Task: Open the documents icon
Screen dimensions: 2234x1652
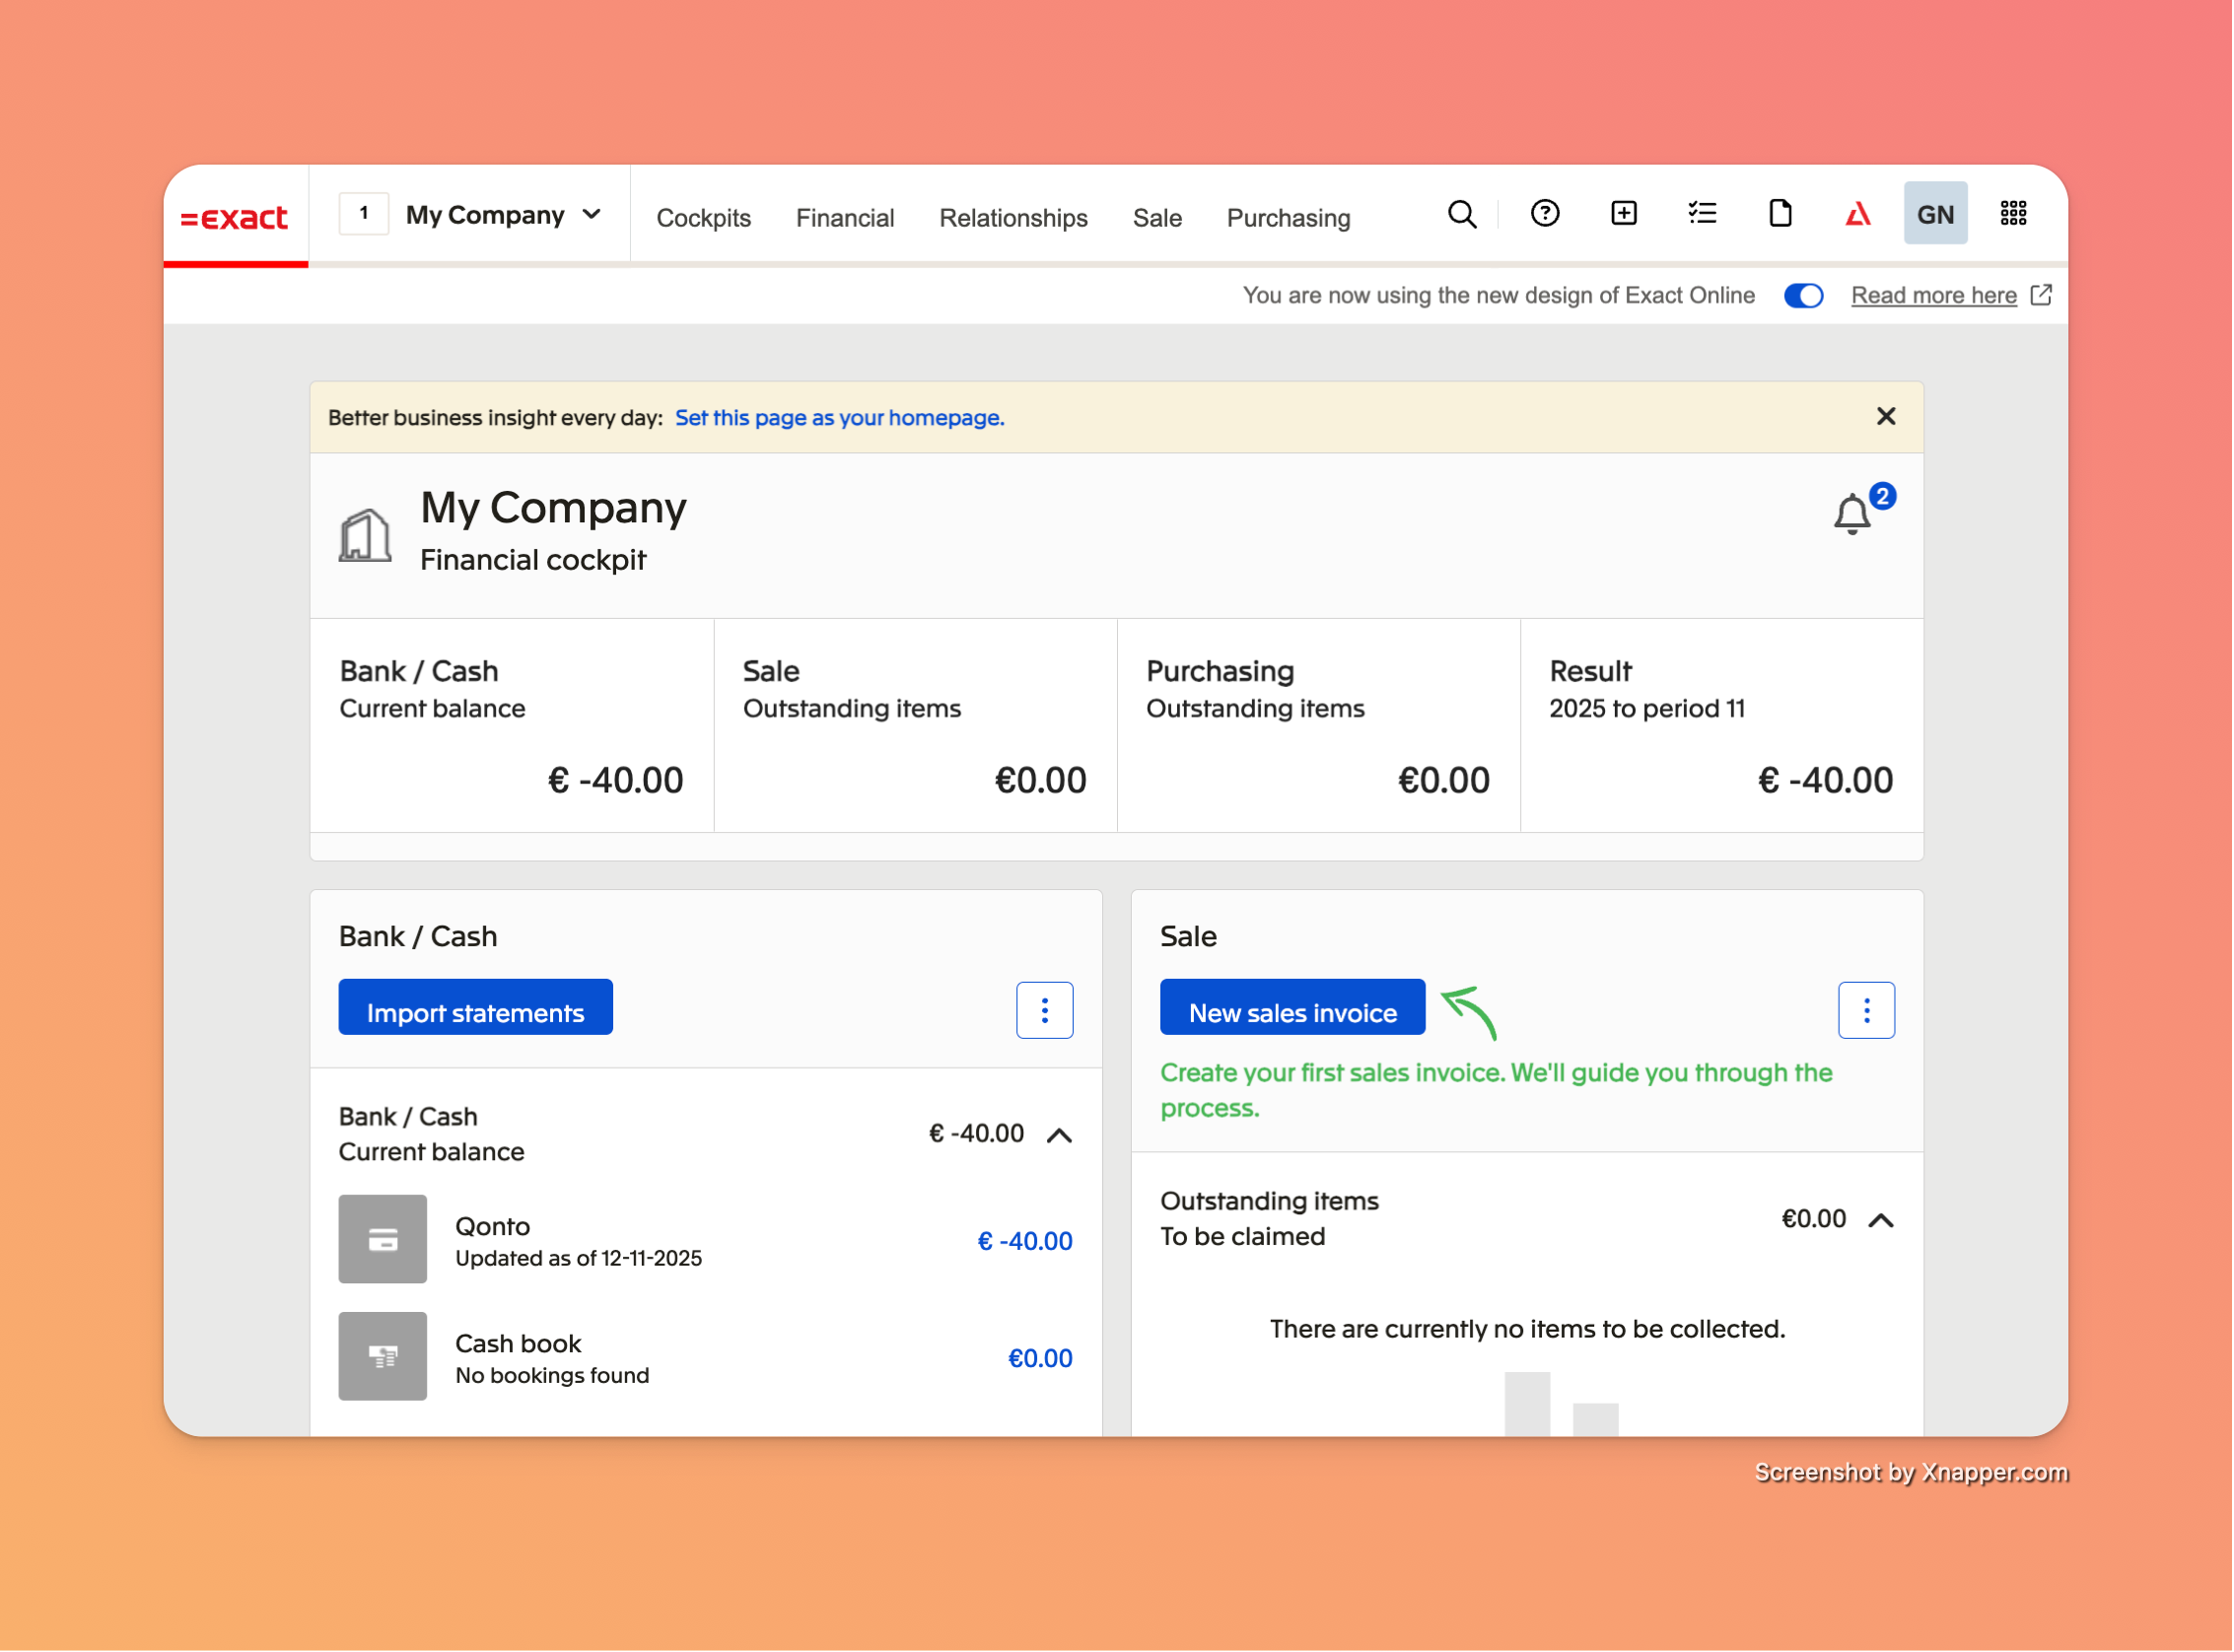Action: pos(1780,213)
